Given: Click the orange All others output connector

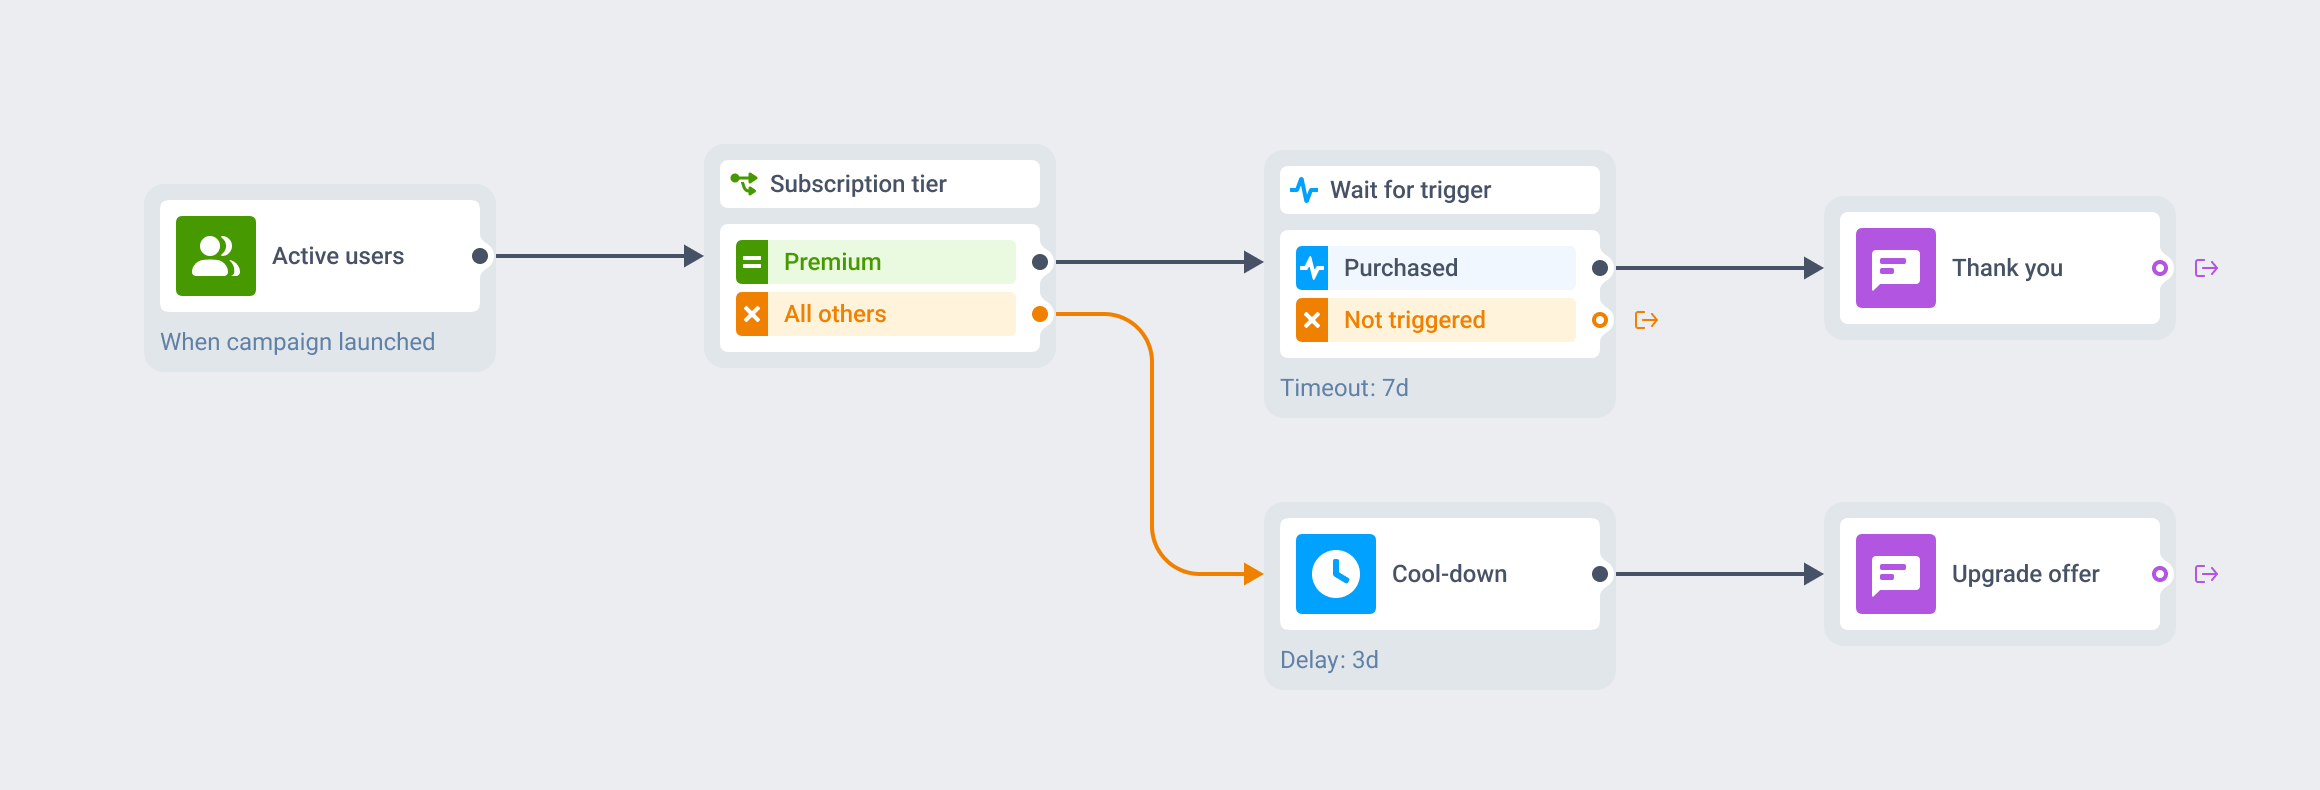Looking at the screenshot, I should [x=1040, y=314].
